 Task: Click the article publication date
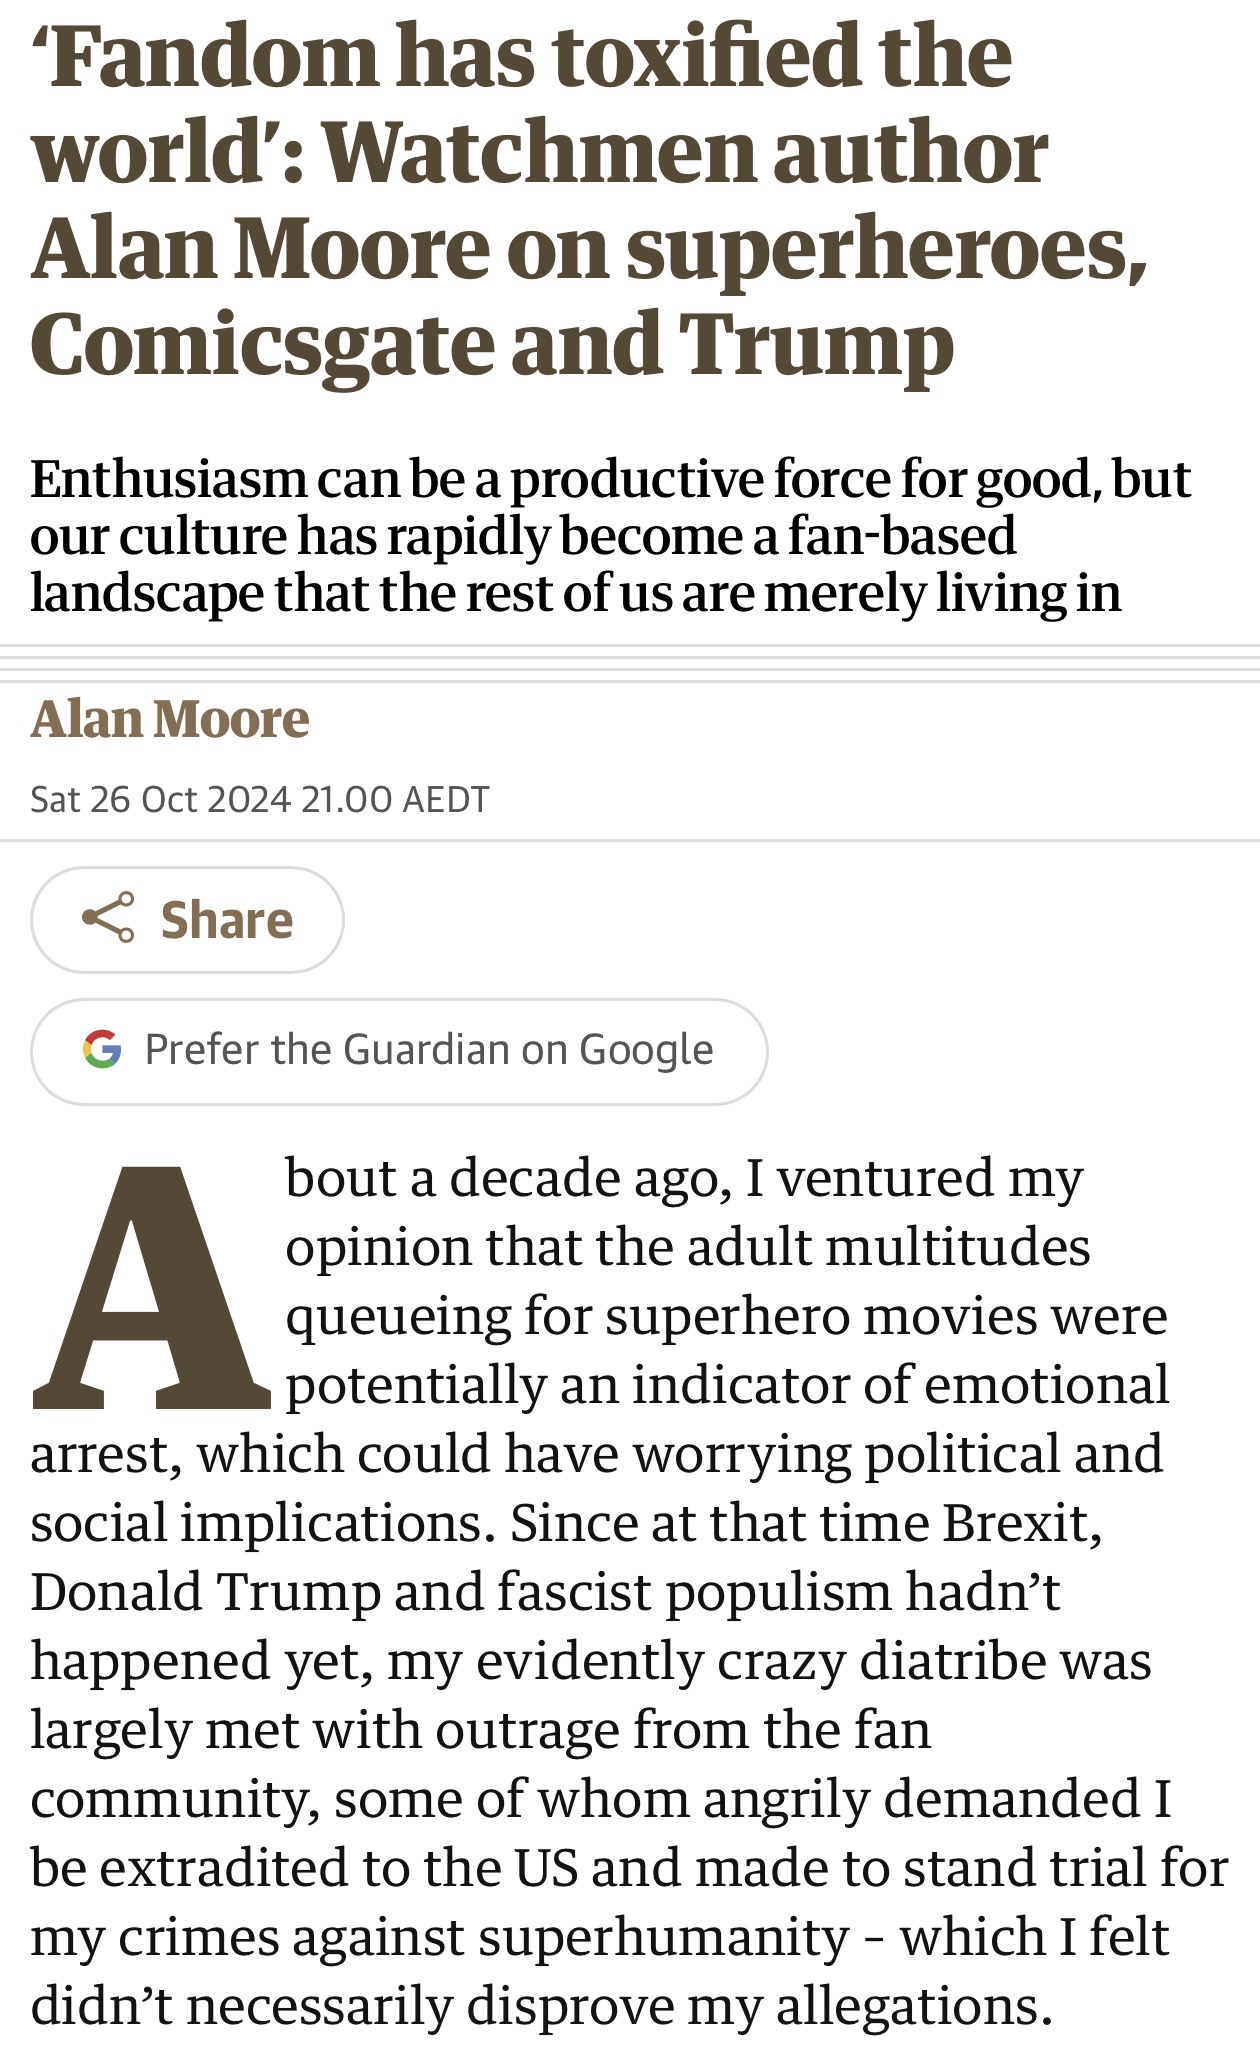(260, 799)
